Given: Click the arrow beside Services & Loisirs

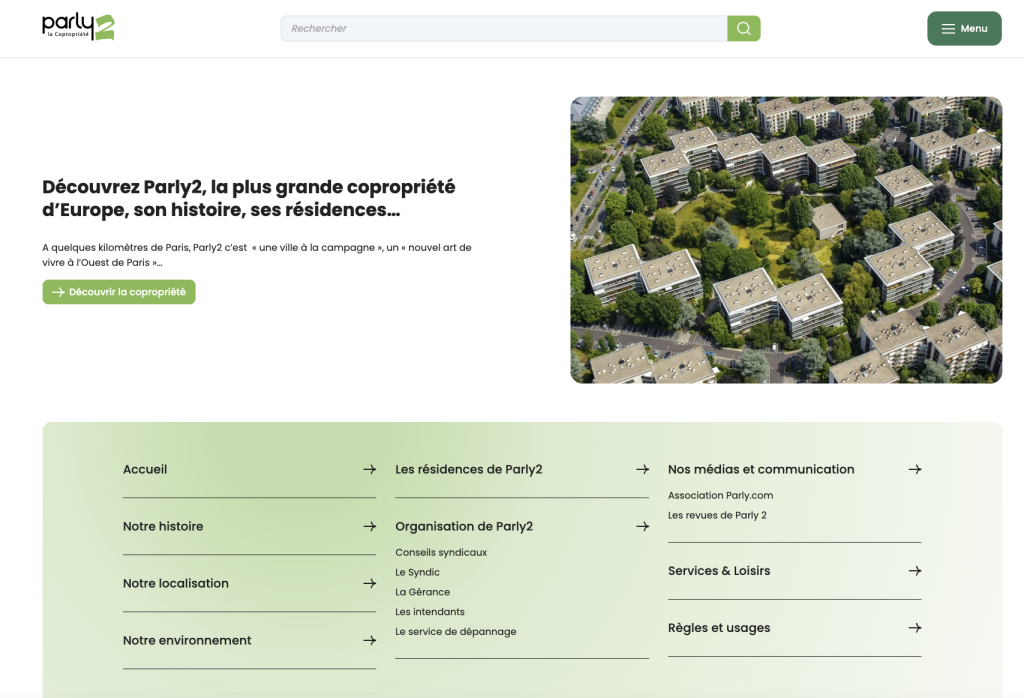Looking at the screenshot, I should coord(914,571).
